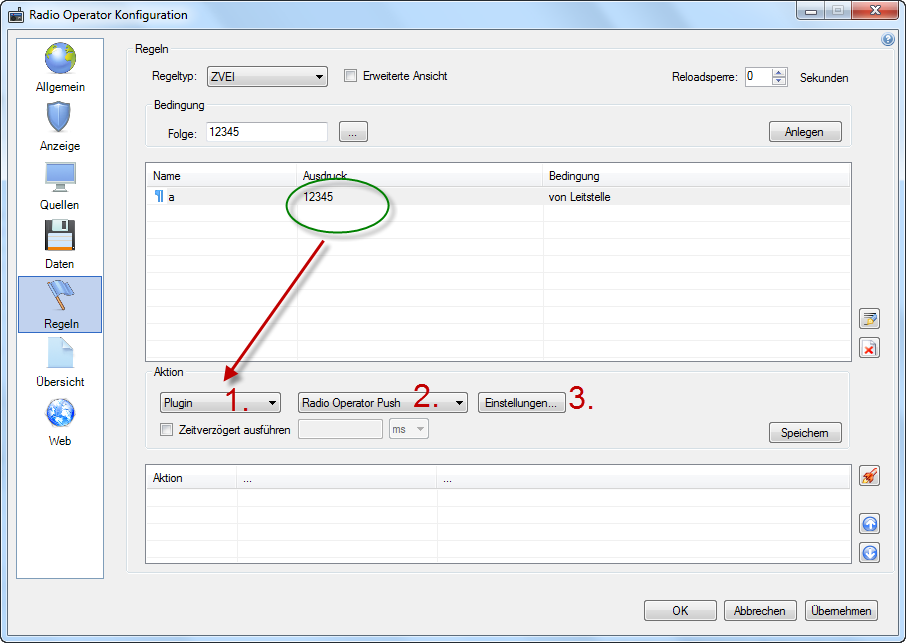The image size is (906, 643).
Task: Click the Aktion column header in action list
Action: click(191, 478)
